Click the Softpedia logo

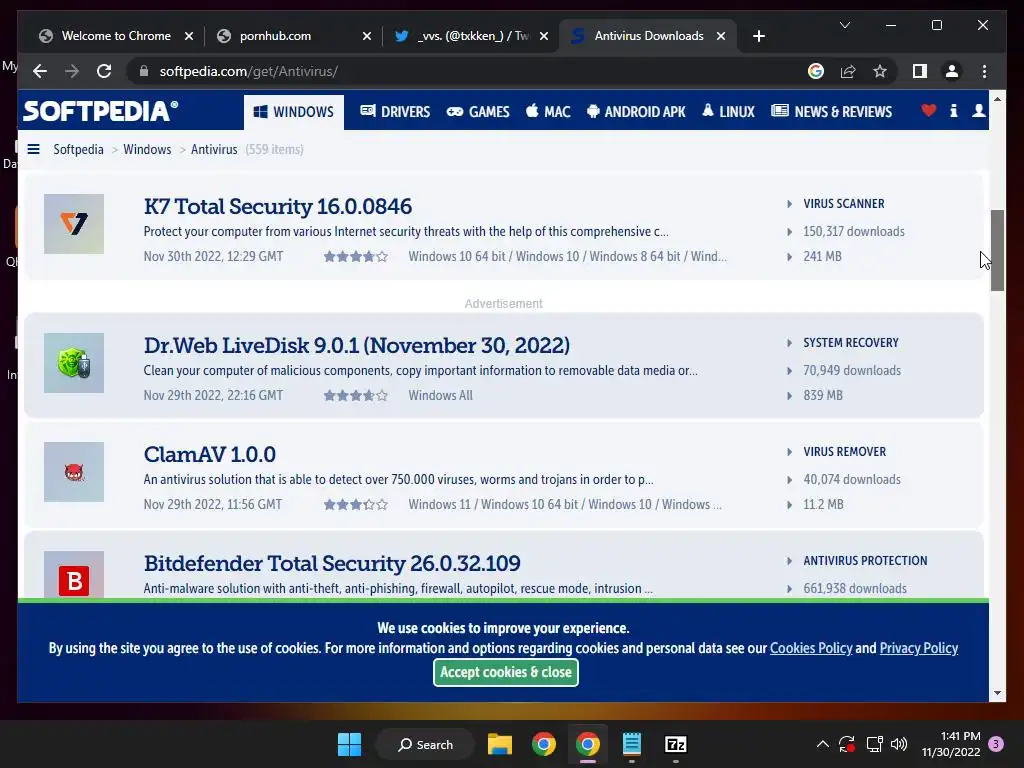point(101,111)
